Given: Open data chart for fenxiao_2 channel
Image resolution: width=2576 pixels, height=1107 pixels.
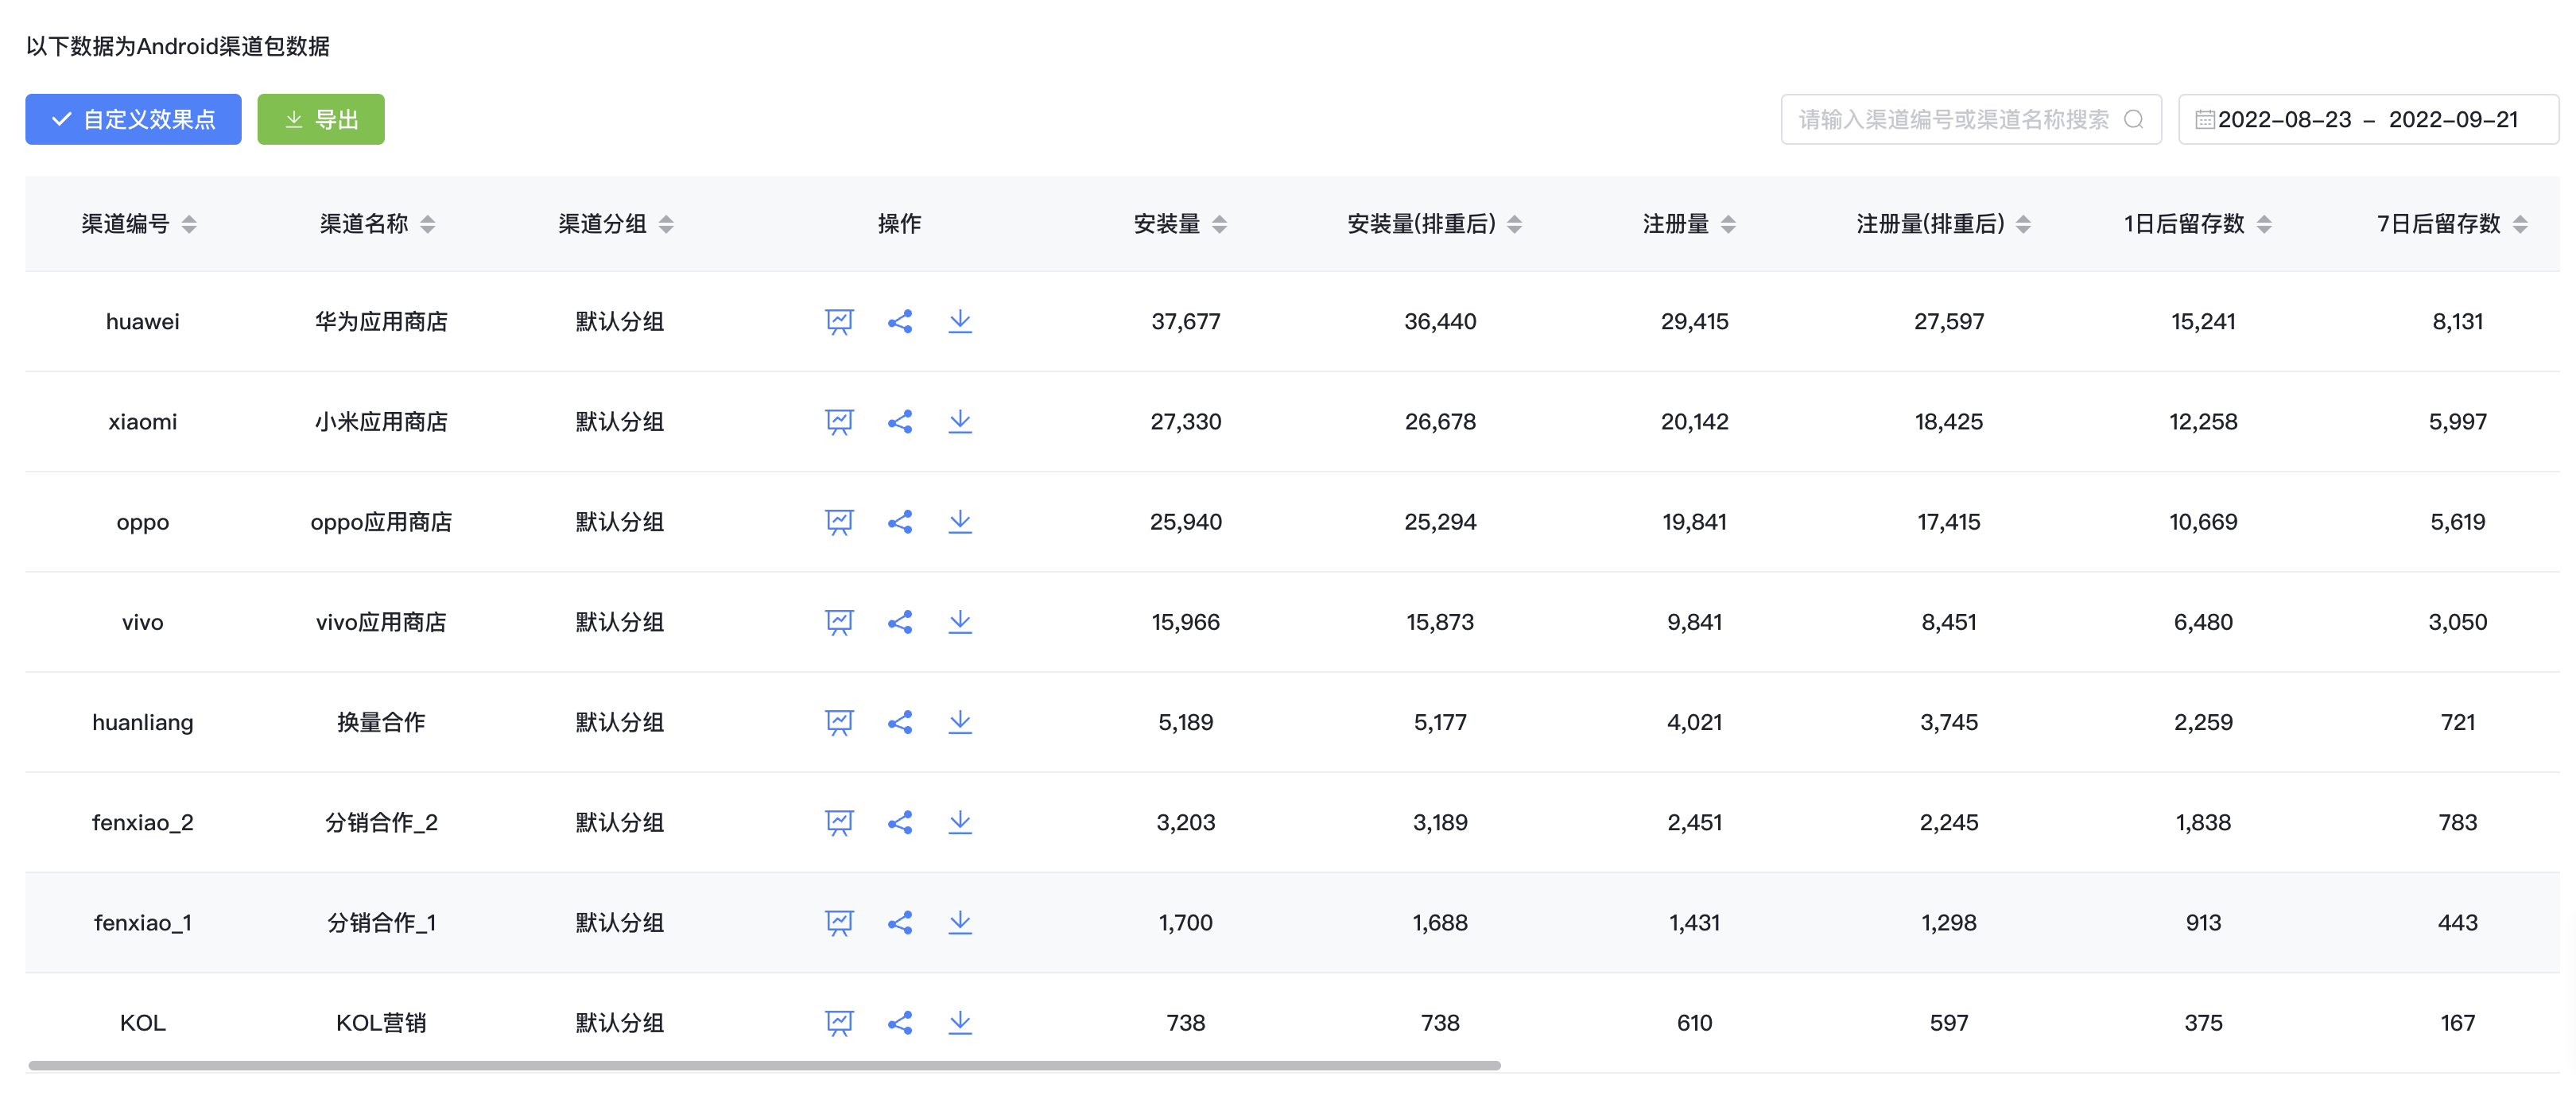Looking at the screenshot, I should tap(839, 822).
